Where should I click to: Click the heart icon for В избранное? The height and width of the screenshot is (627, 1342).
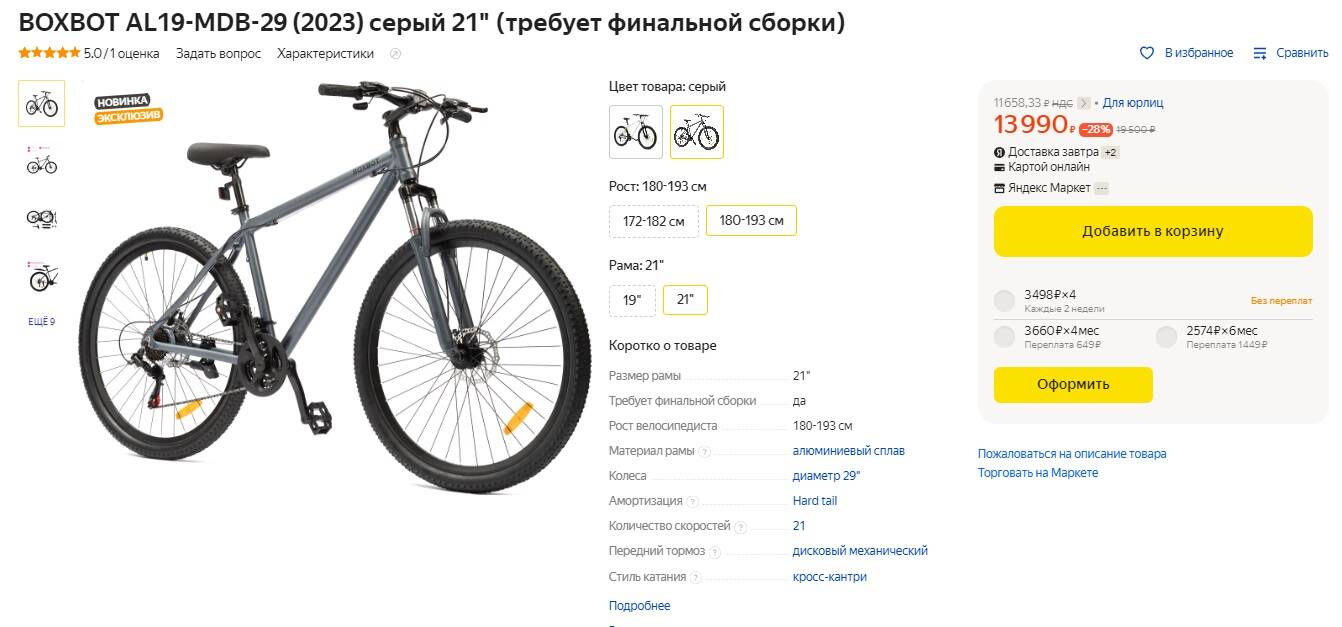click(x=1147, y=53)
